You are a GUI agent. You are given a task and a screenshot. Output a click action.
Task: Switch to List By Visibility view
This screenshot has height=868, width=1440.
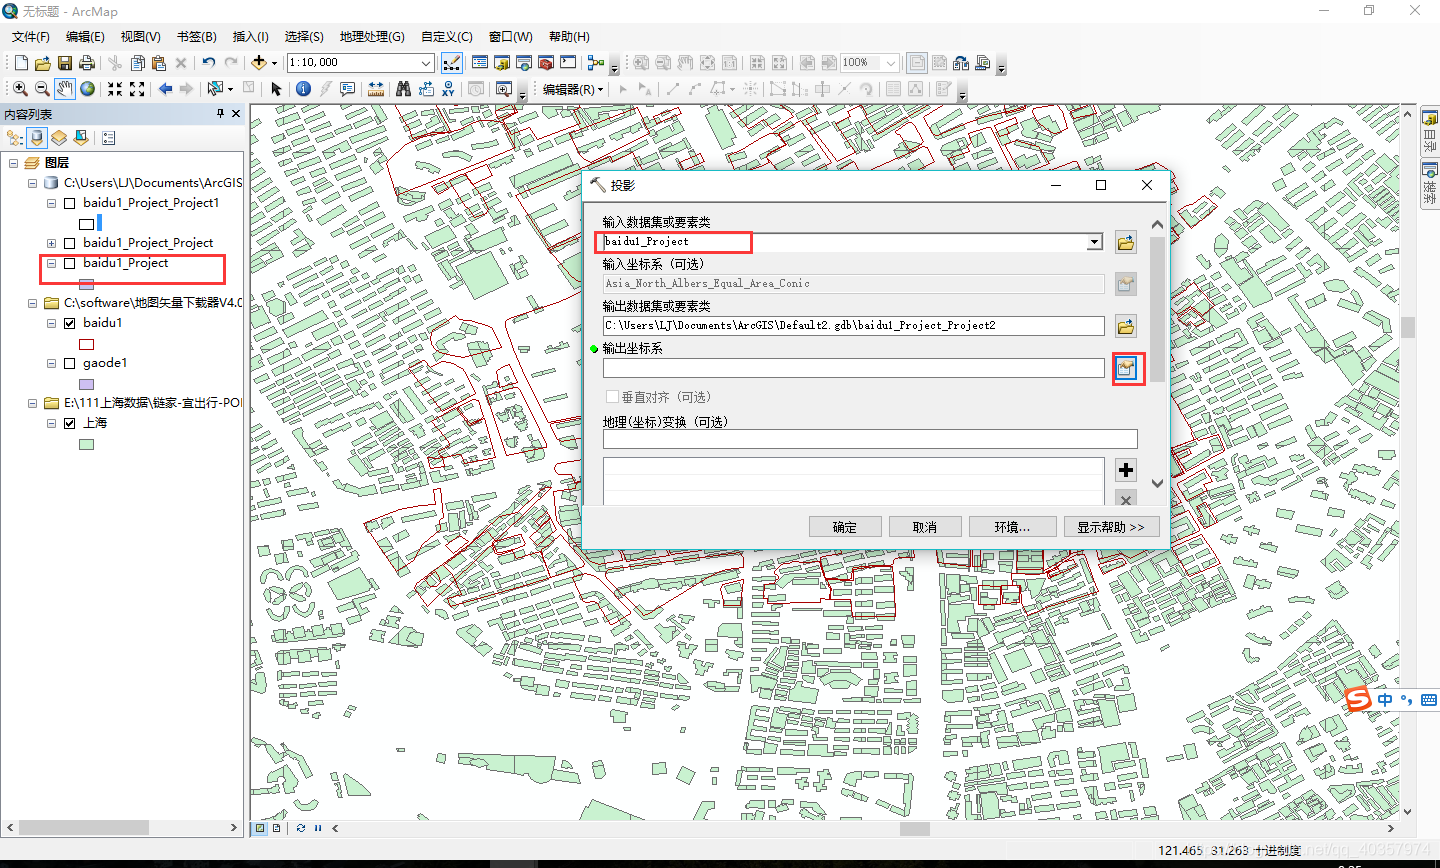tap(60, 138)
